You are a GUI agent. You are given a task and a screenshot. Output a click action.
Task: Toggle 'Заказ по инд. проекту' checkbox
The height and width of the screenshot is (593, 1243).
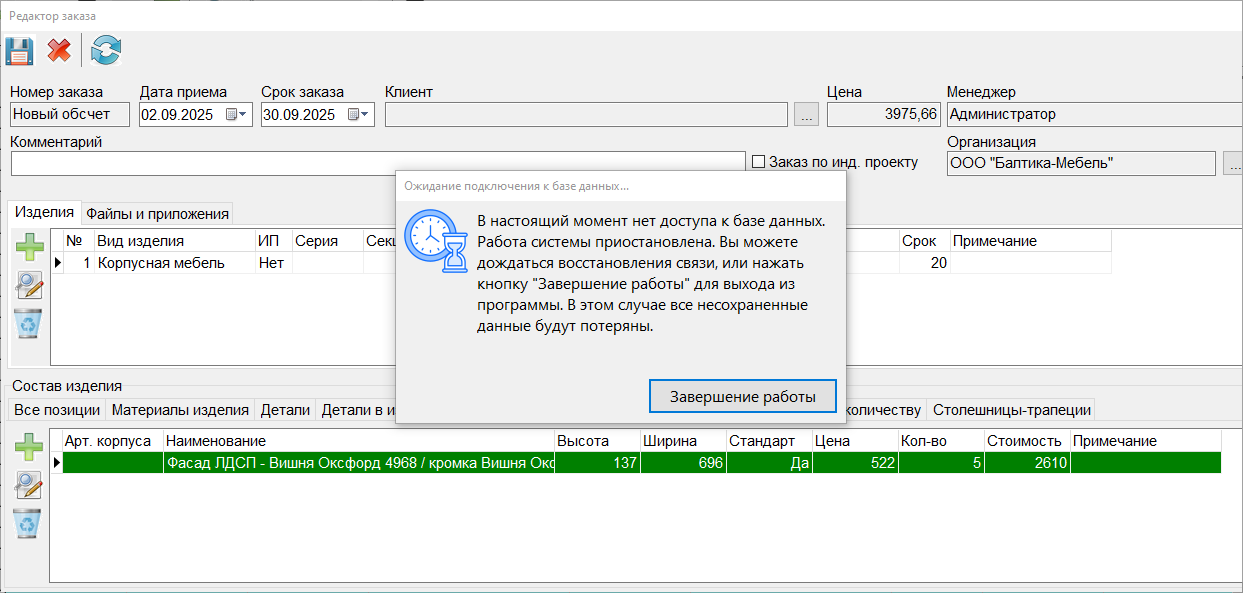tap(758, 162)
